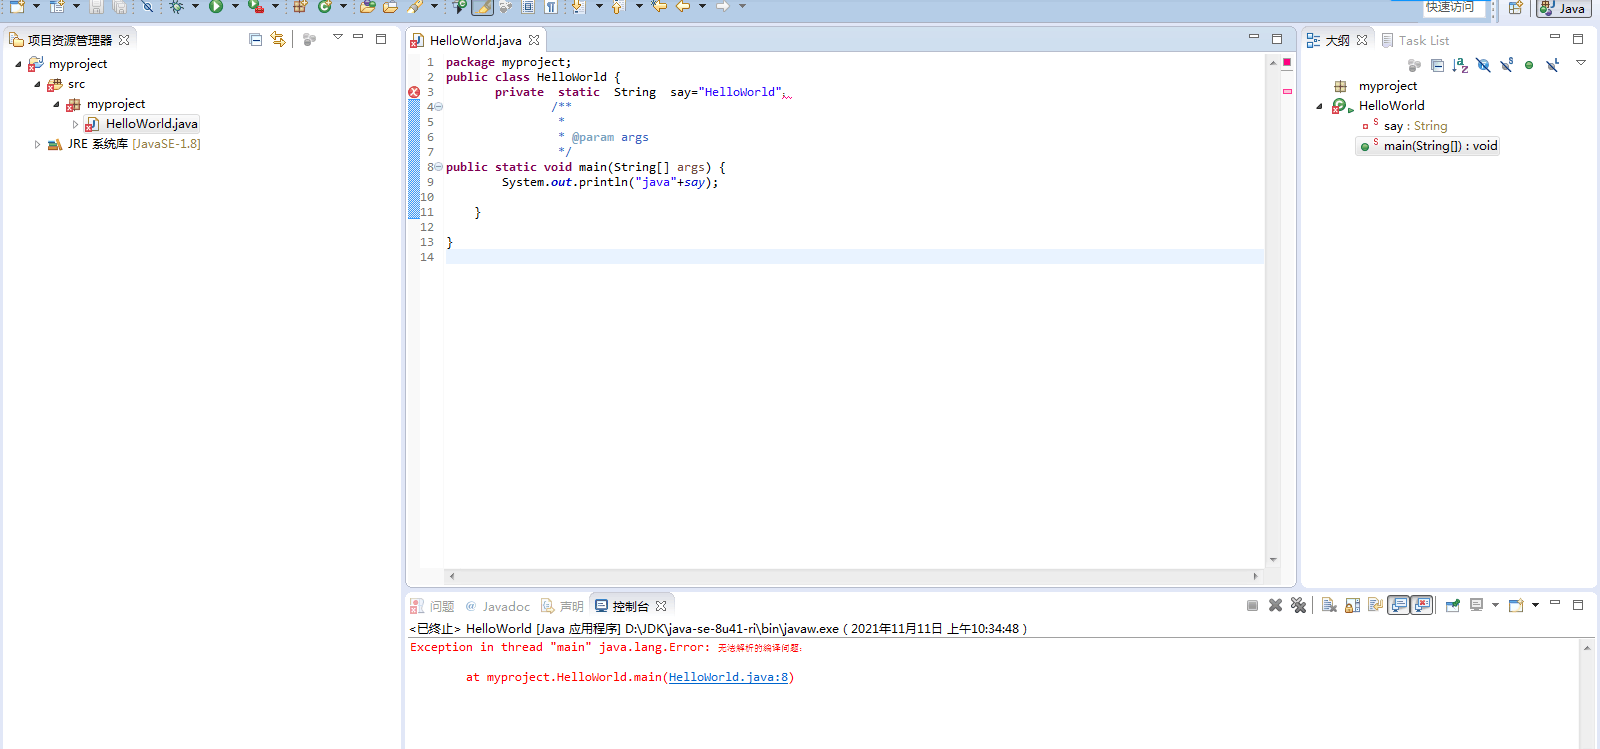Click Remove Launch X icon in Console
The width and height of the screenshot is (1600, 749).
1275,605
